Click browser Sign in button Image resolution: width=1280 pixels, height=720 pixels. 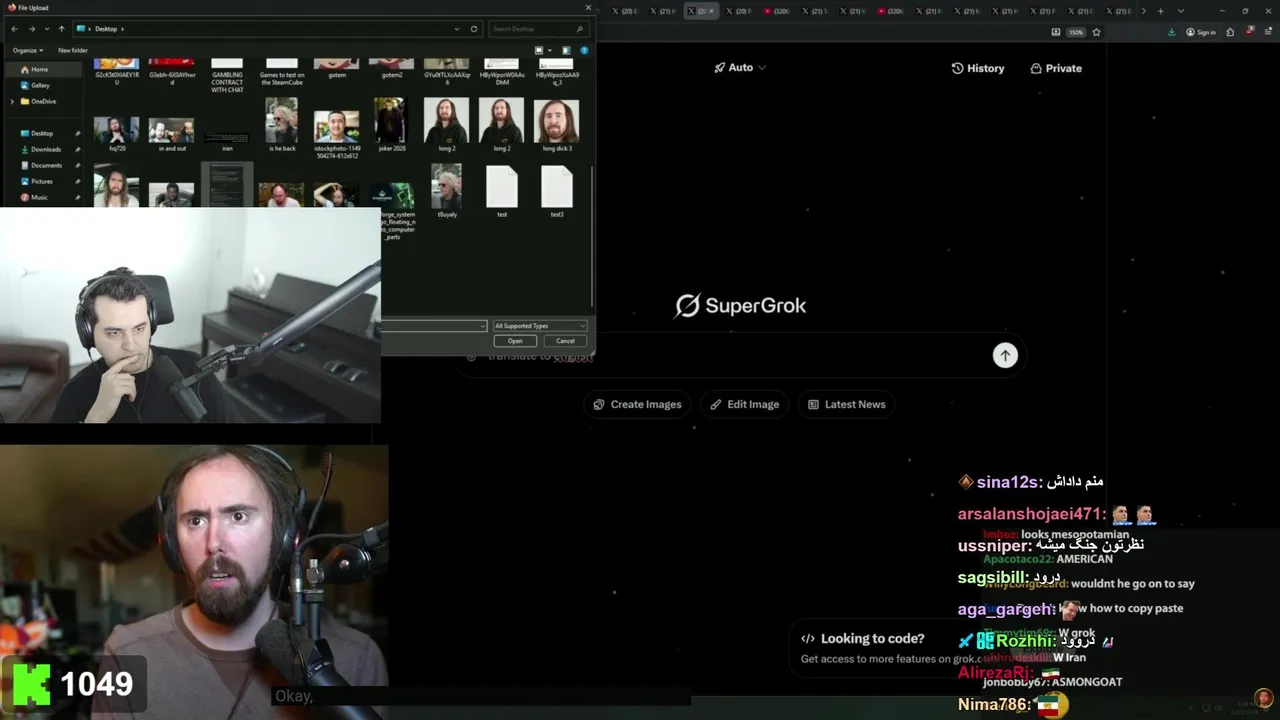[x=1201, y=32]
